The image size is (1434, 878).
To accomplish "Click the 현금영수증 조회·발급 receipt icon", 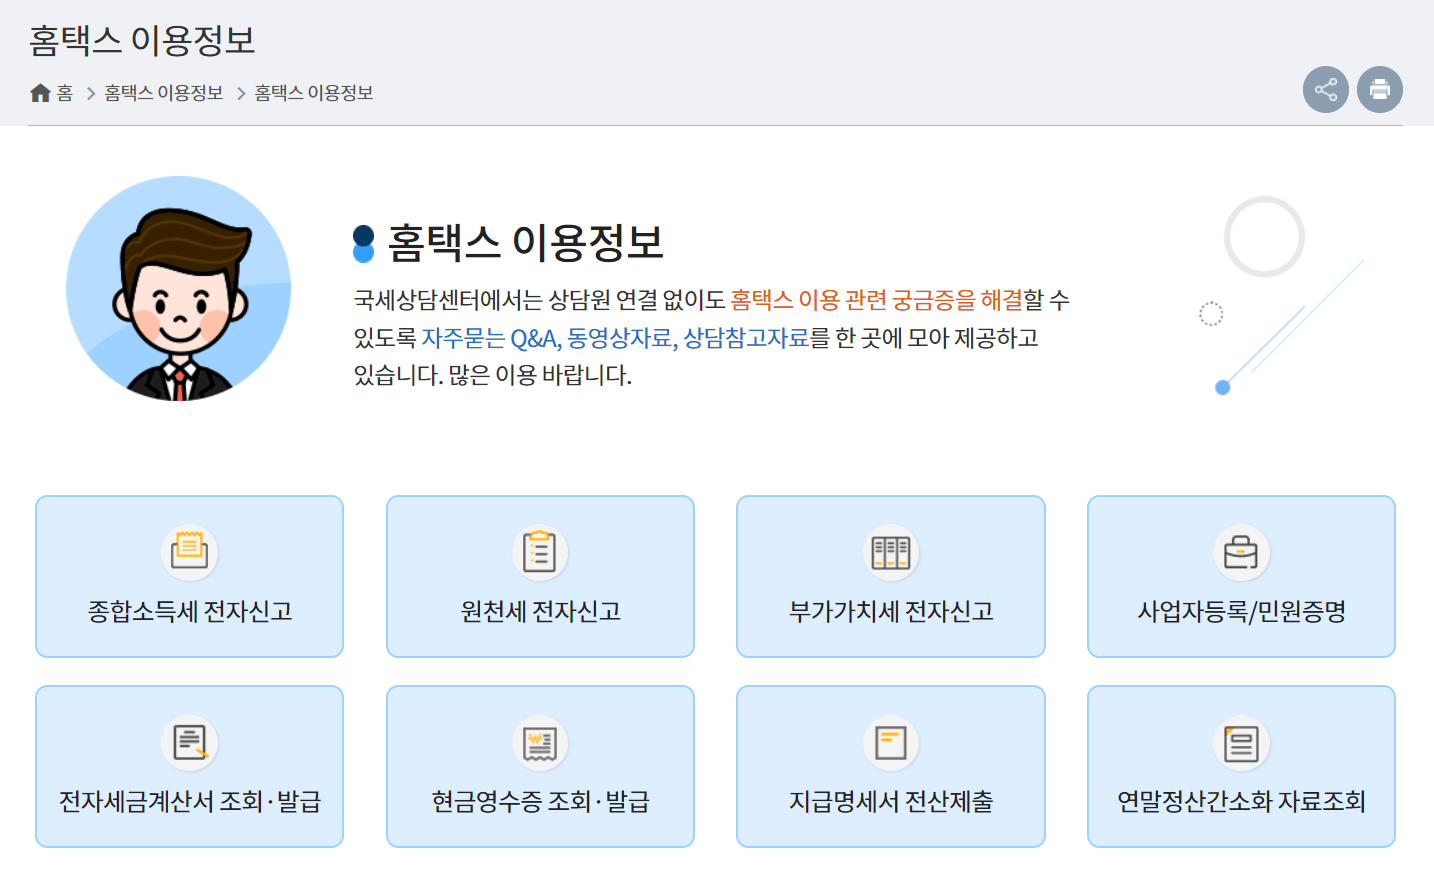I will [x=540, y=740].
